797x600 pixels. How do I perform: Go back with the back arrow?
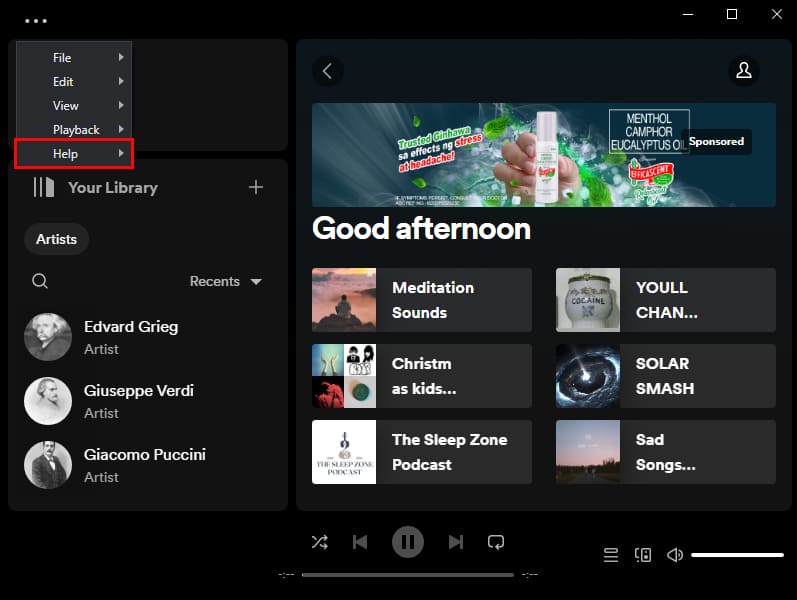pos(328,71)
